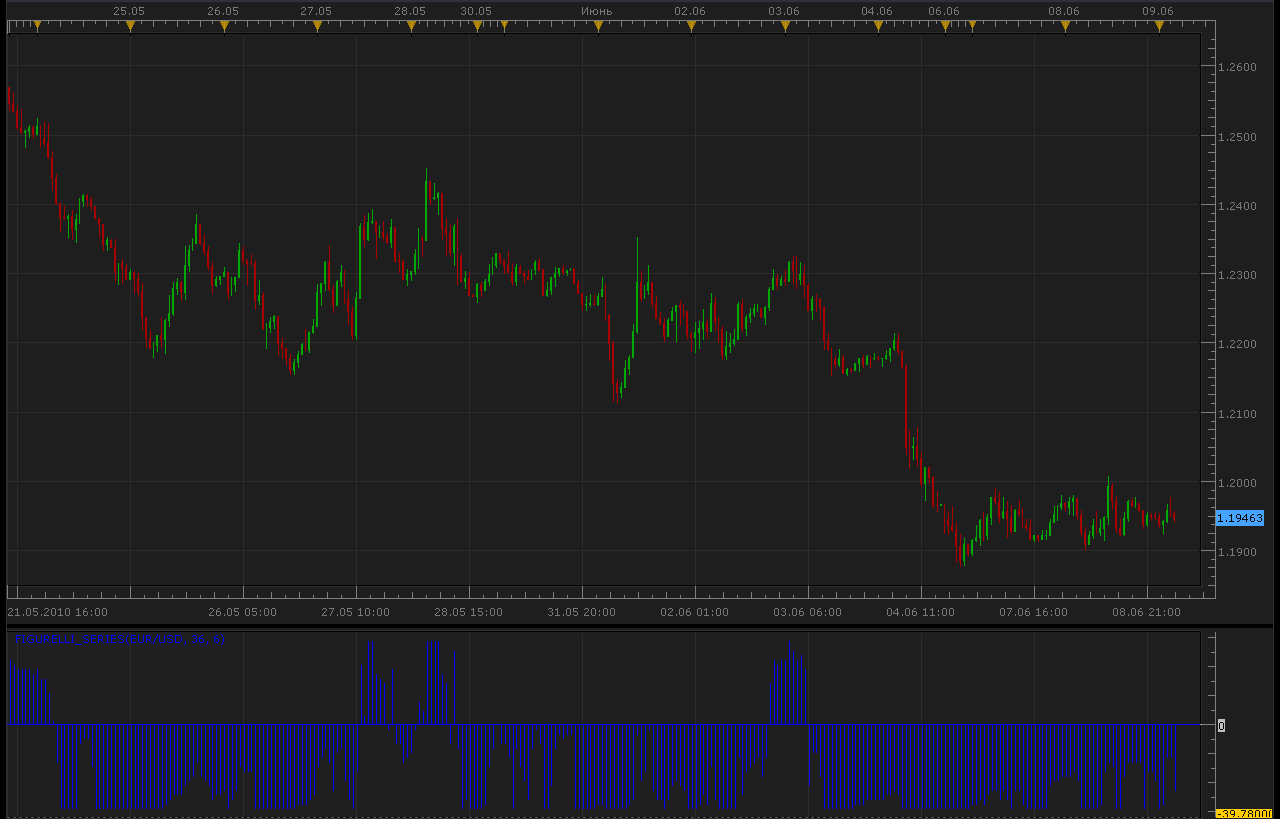
Task: Click the 1.2400 price axis label
Action: point(1237,206)
